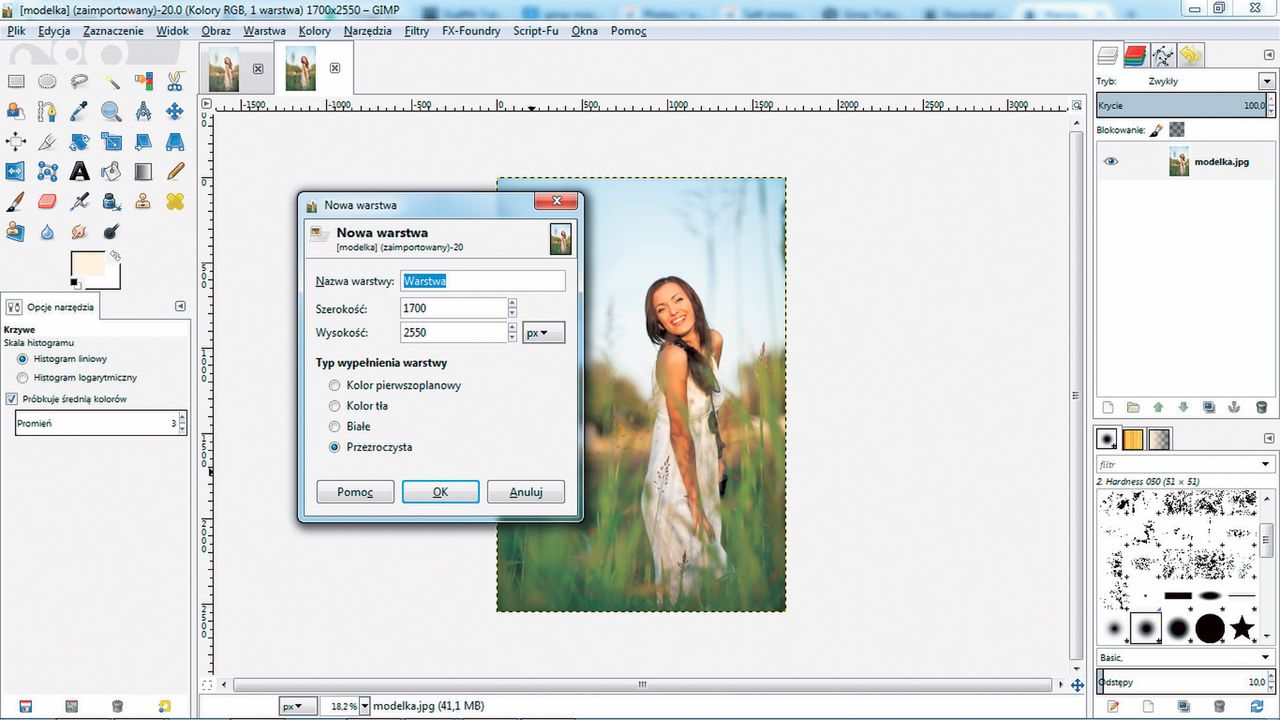Select the Free Select lasso tool

coord(79,82)
